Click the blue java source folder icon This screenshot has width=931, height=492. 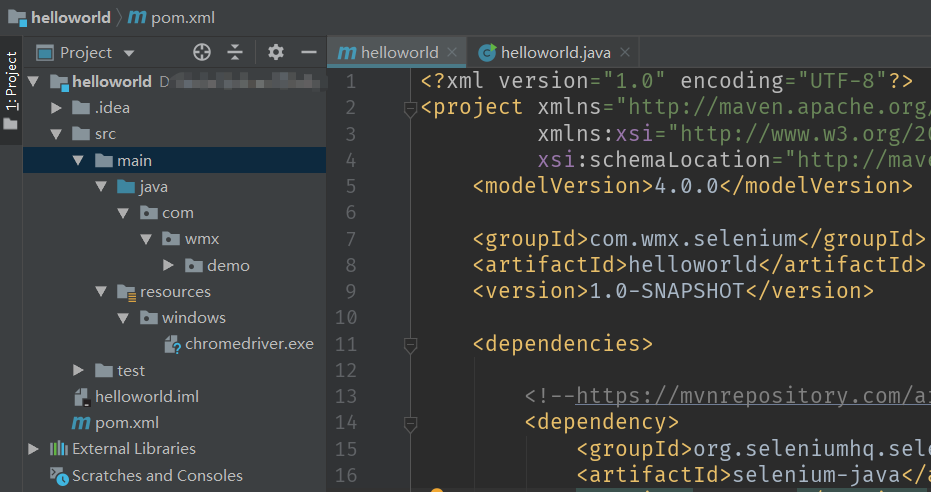[x=126, y=187]
